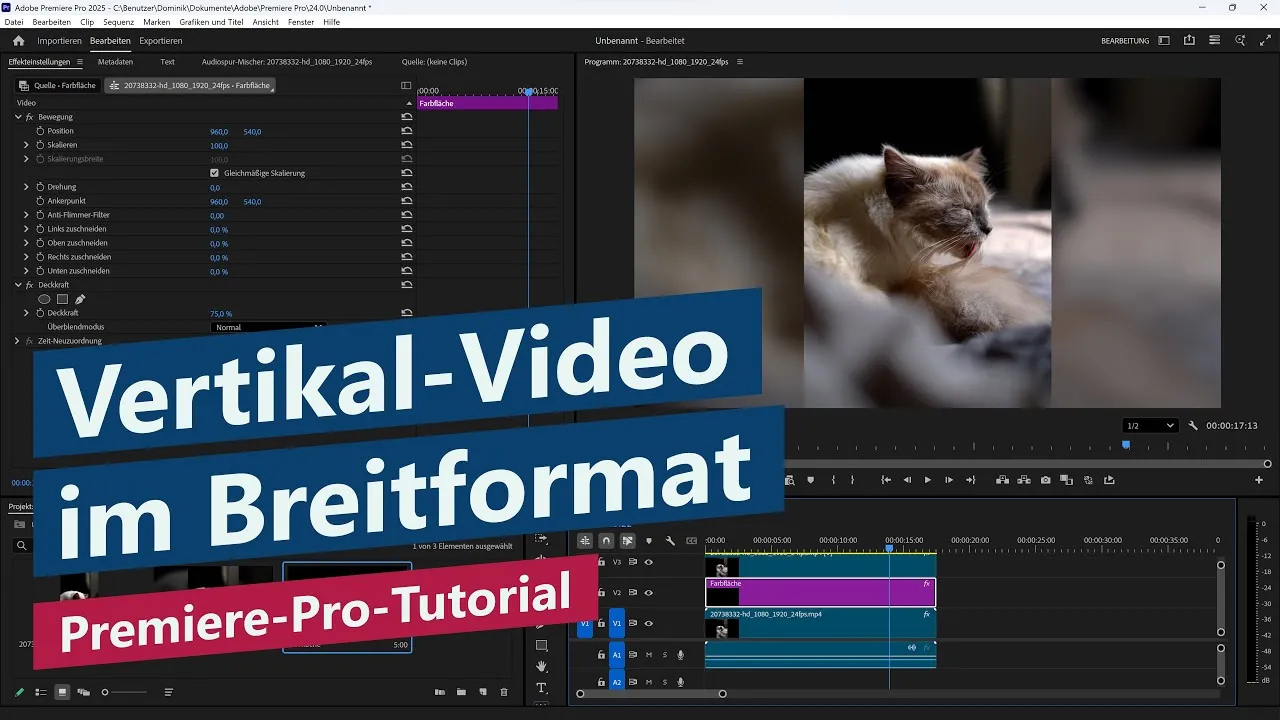Click the New Bin icon in Projekt panel
Screen dimensions: 1280x720
point(461,691)
